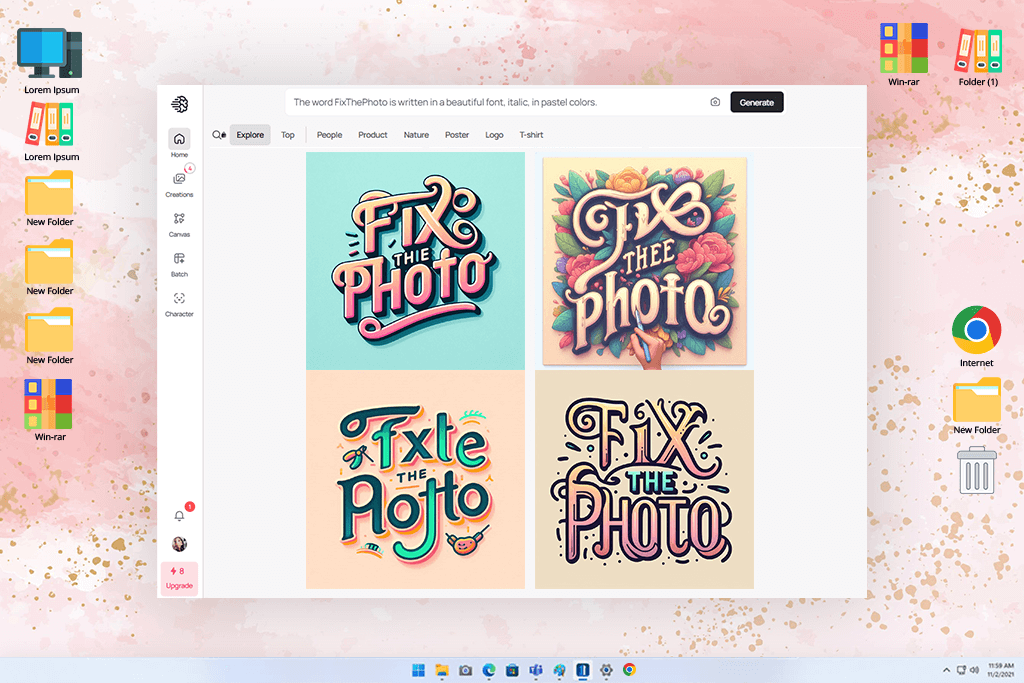The width and height of the screenshot is (1024, 683).
Task: Click the Windows Start button
Action: point(419,670)
